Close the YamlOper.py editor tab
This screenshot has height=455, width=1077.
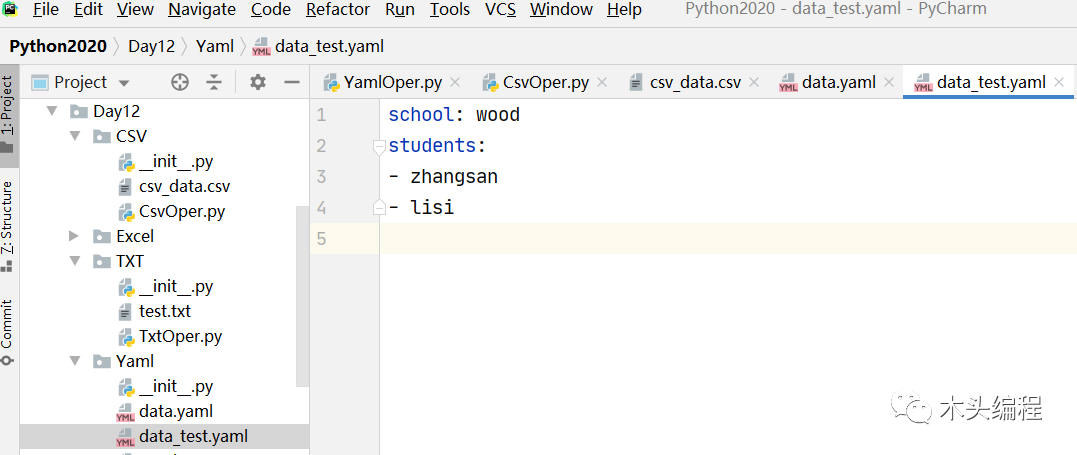pos(455,83)
